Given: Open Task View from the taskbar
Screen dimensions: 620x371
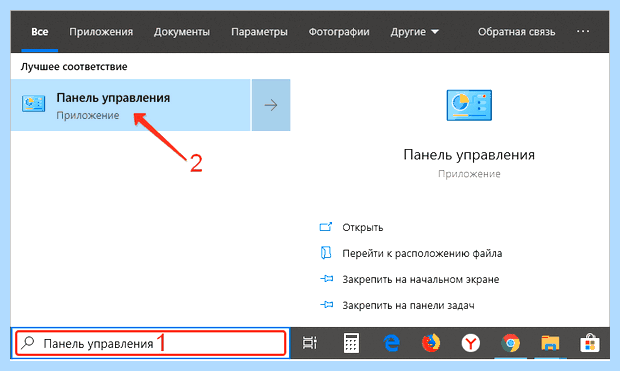Looking at the screenshot, I should point(310,343).
